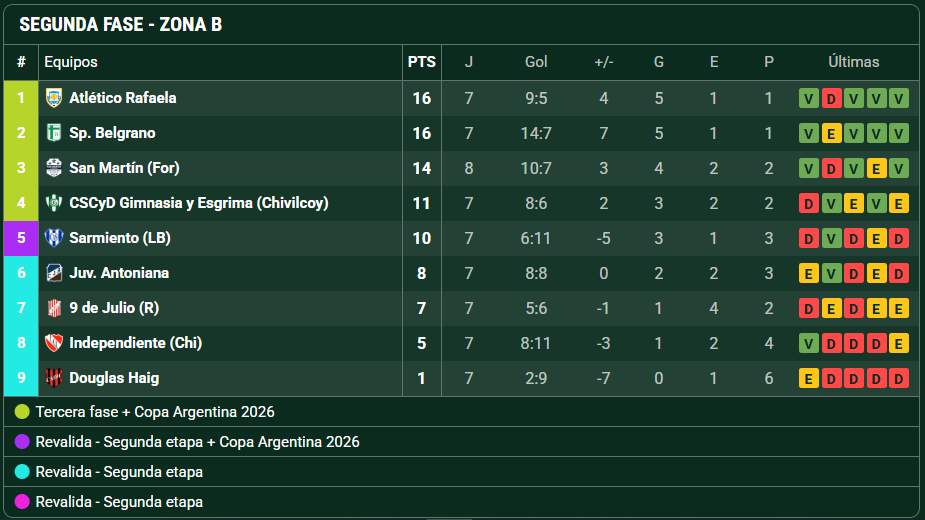Screen dimensions: 925x520
Task: Click the Douglas Haig club crest
Action: [x=54, y=378]
